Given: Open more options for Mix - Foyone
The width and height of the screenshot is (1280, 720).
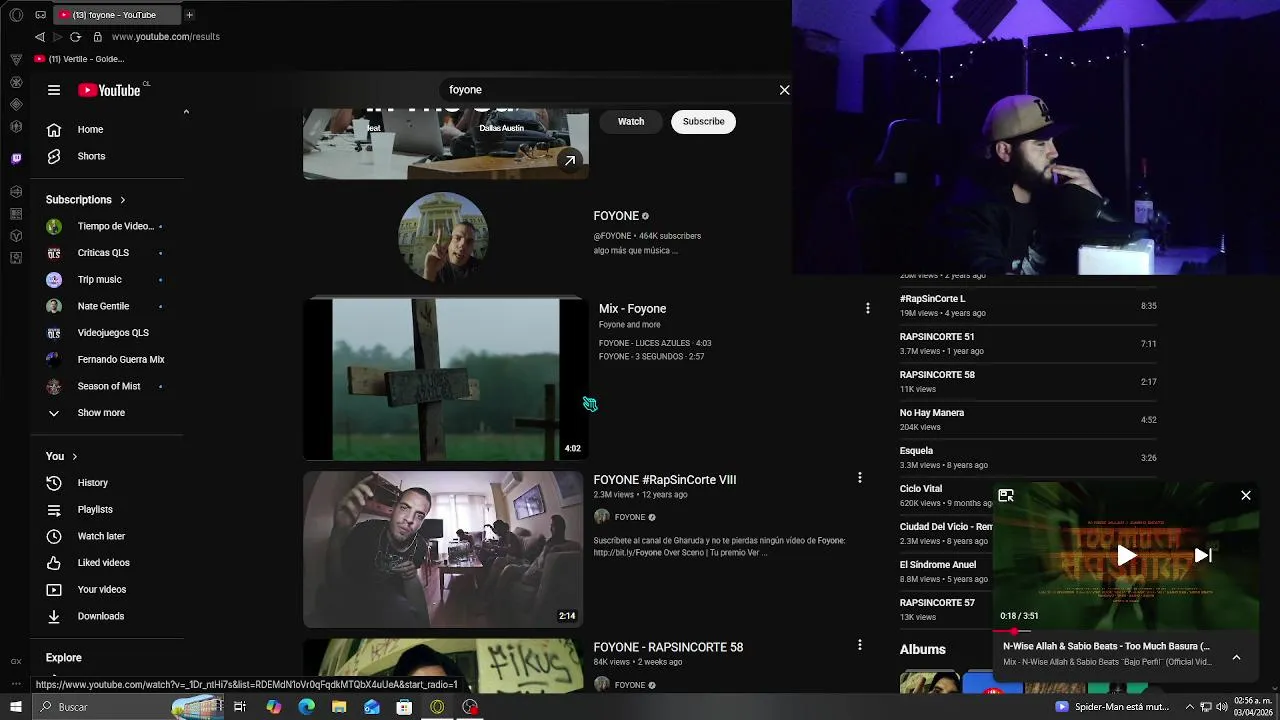Looking at the screenshot, I should [868, 309].
